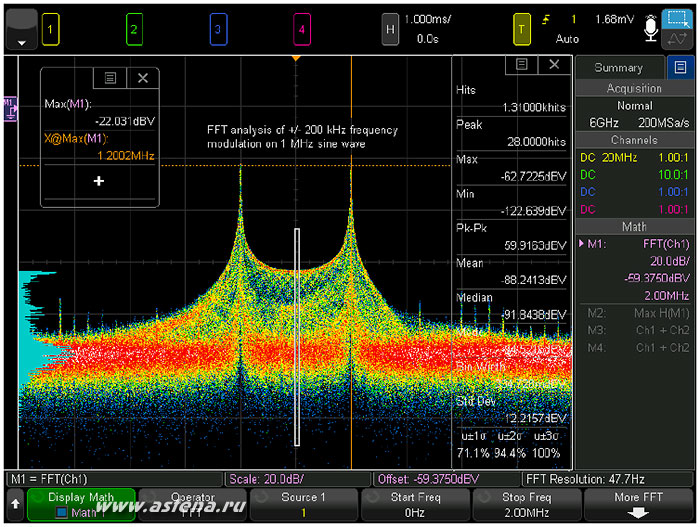Open the Operator softkey

(x=192, y=505)
